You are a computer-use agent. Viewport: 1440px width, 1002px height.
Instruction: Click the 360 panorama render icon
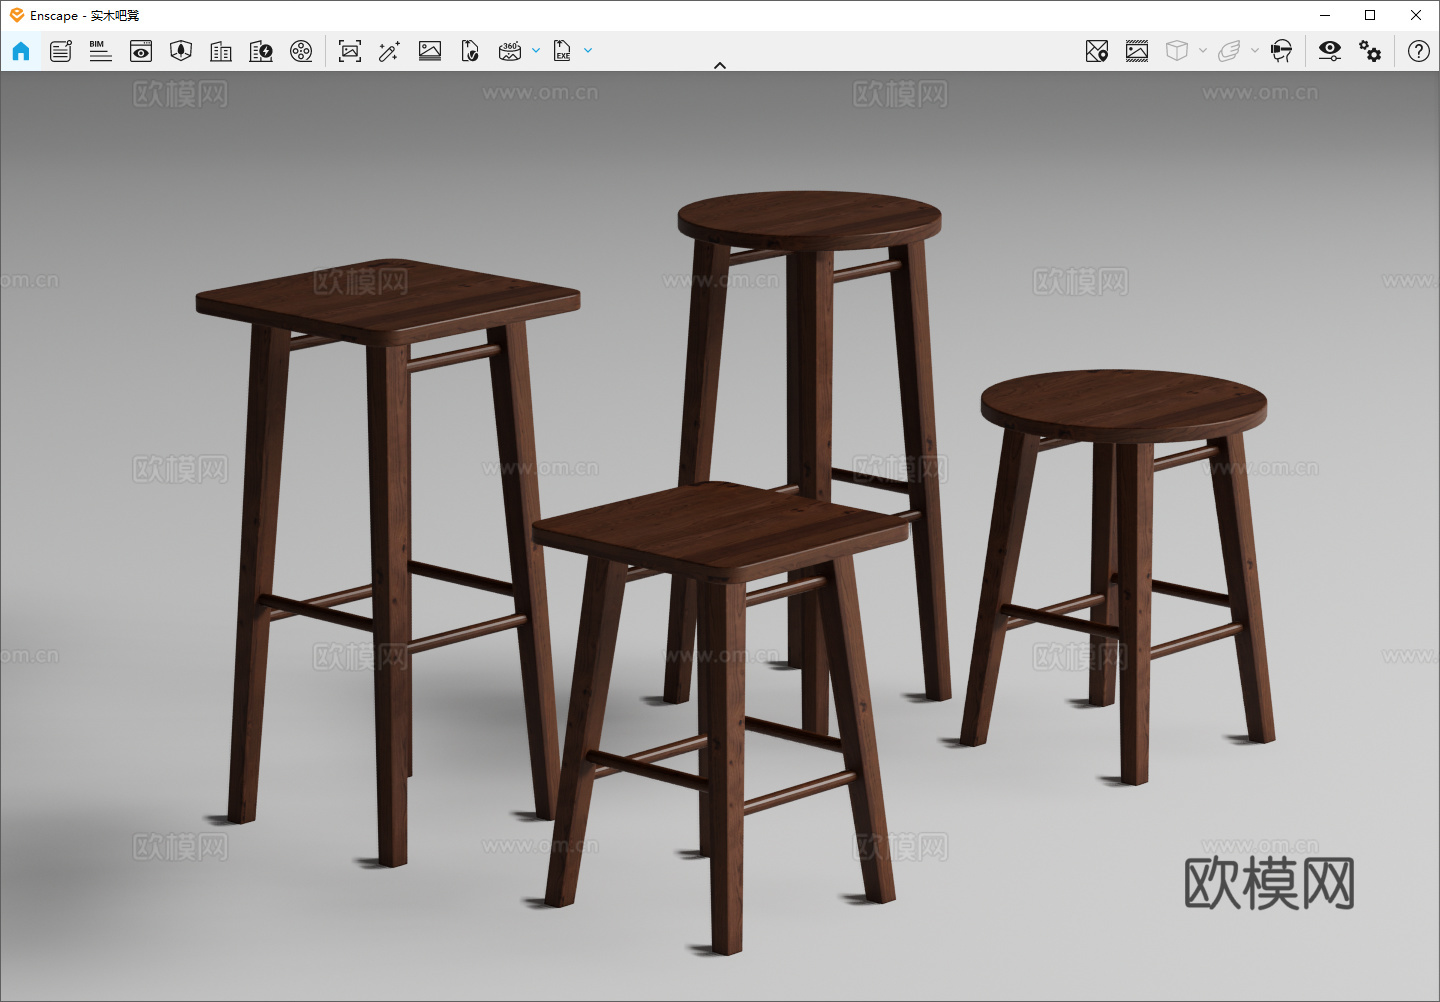[510, 51]
